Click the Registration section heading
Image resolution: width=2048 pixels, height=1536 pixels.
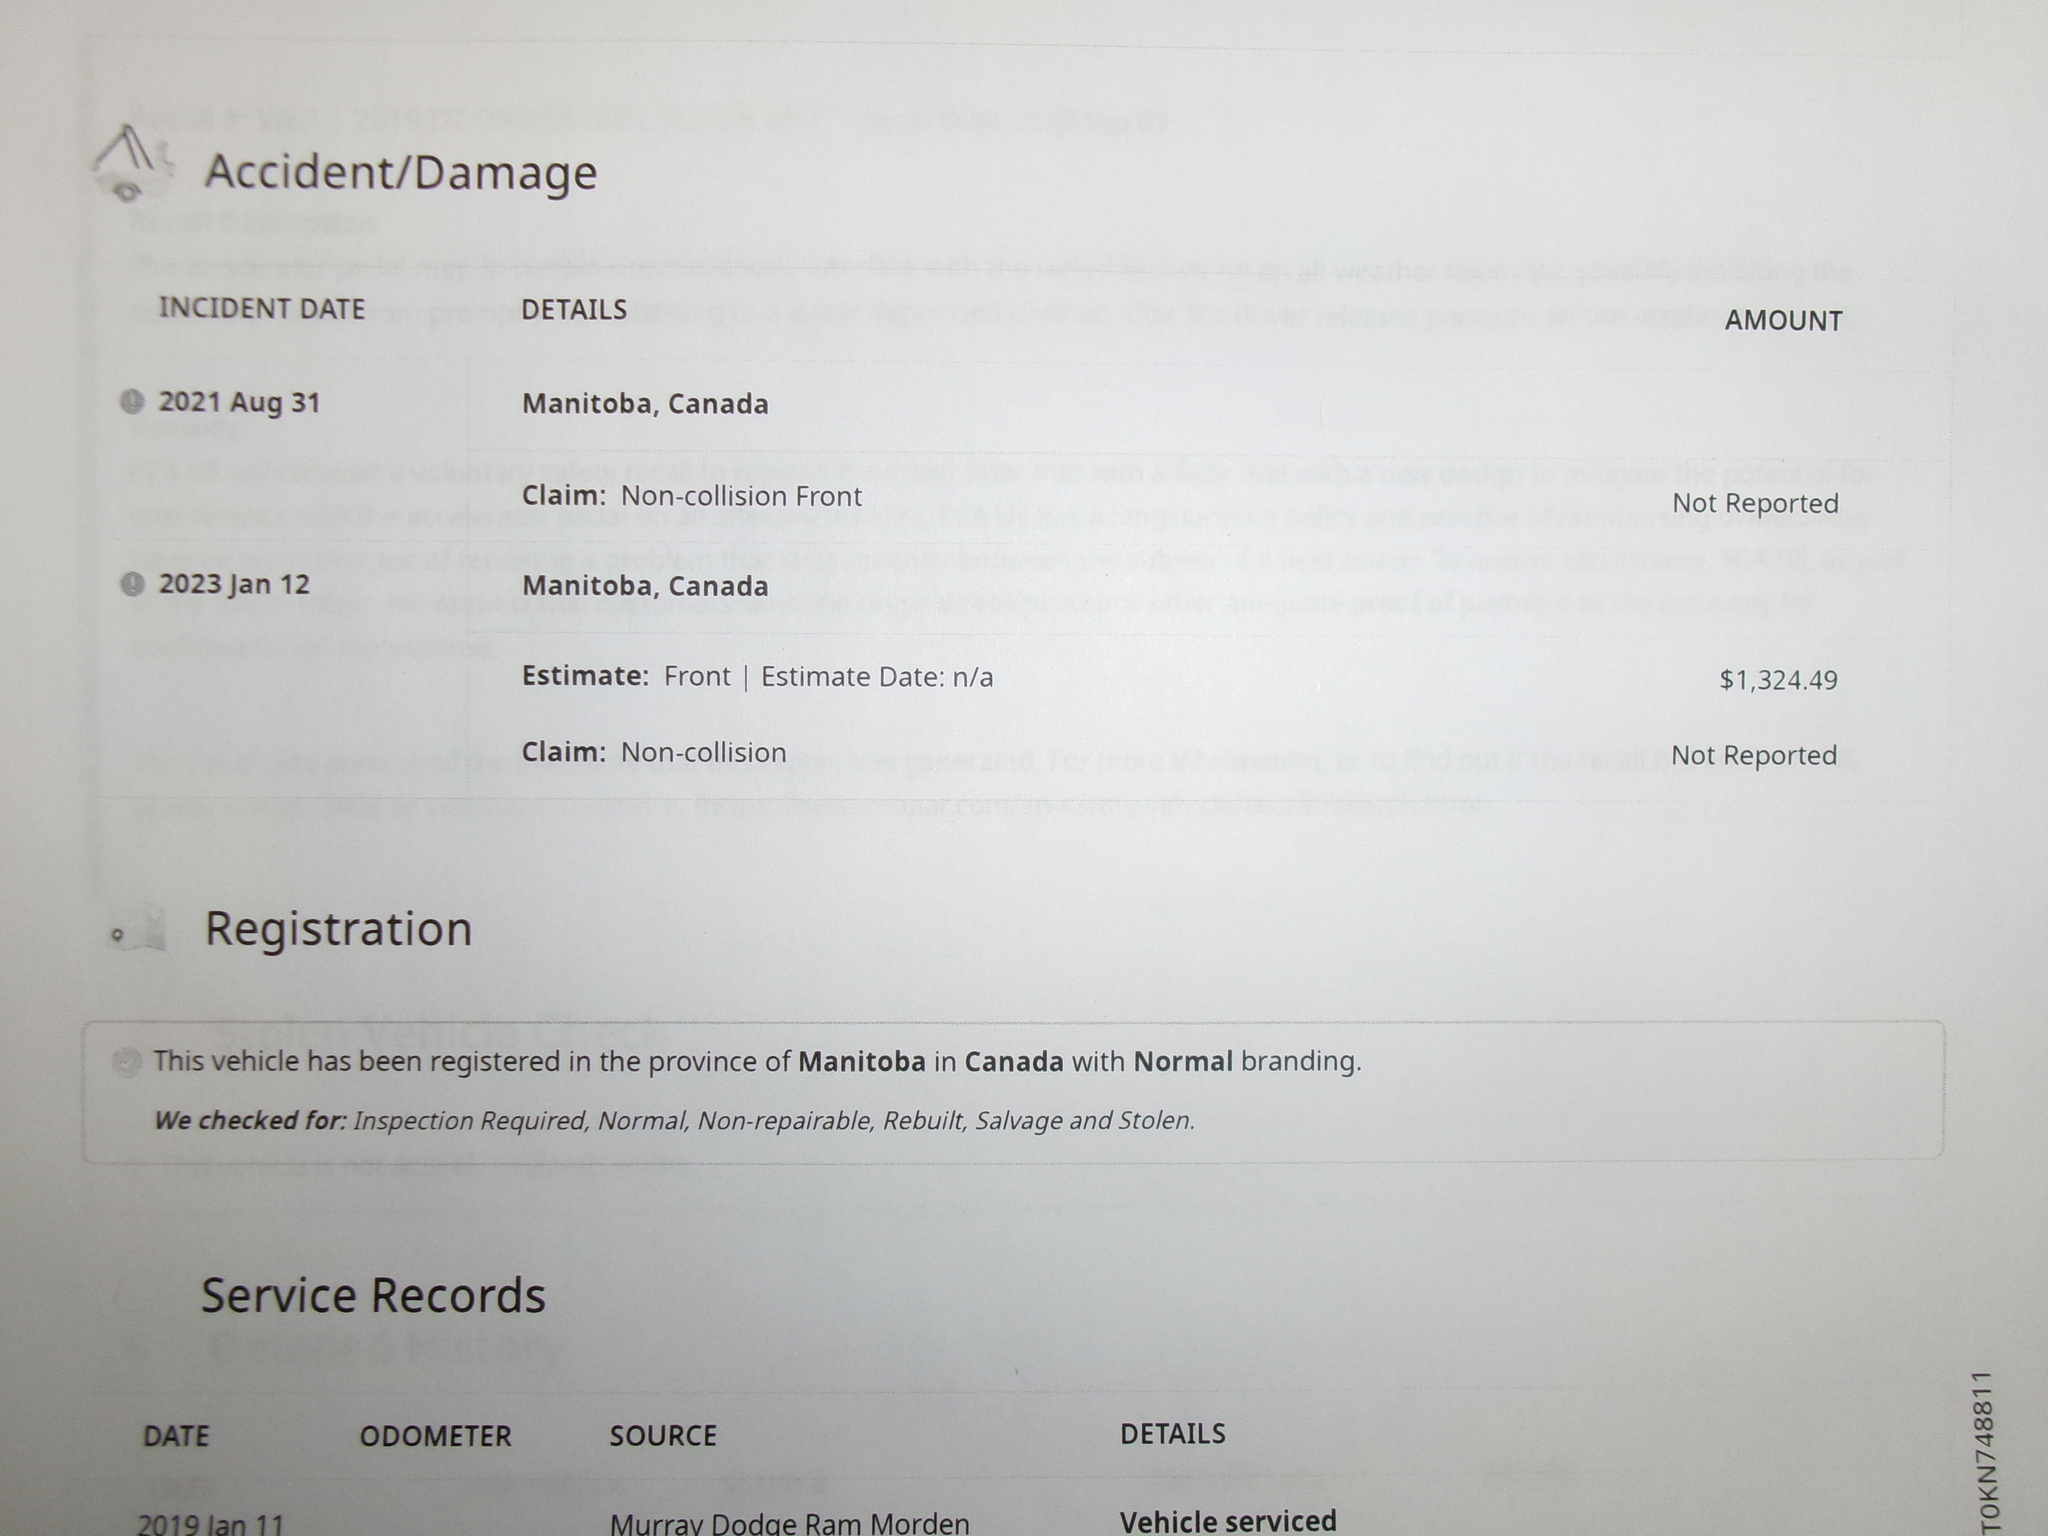(x=338, y=929)
